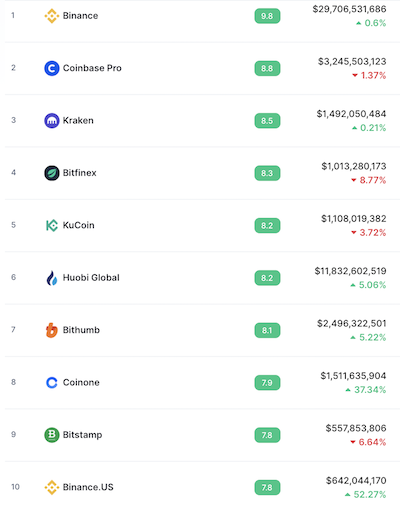This screenshot has width=400, height=510.
Task: Click the Coinone logo icon
Action: [52, 382]
